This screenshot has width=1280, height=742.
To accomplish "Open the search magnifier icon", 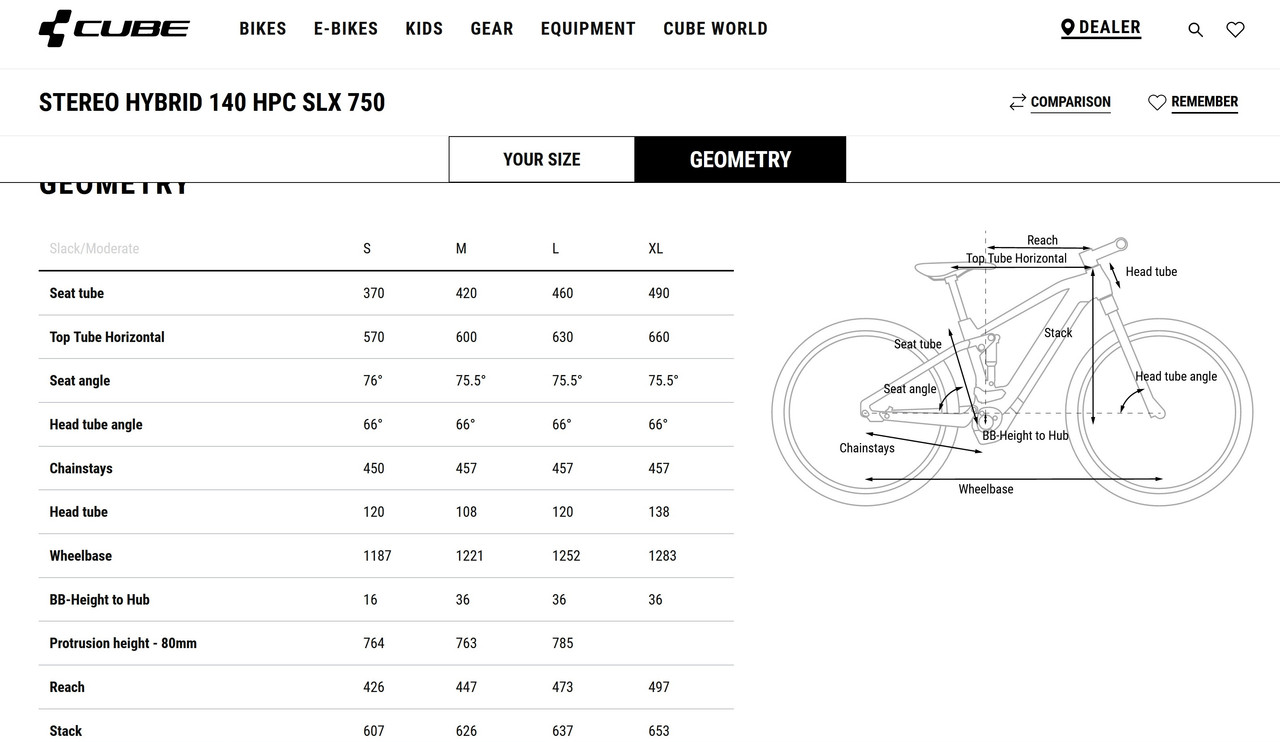I will [x=1195, y=30].
